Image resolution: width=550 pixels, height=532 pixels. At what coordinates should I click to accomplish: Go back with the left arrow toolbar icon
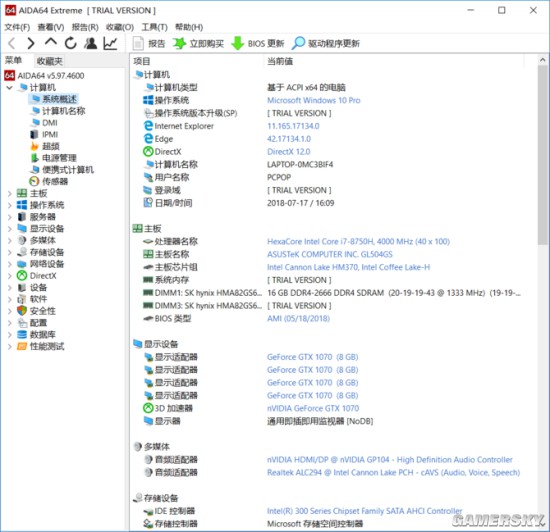[x=12, y=43]
